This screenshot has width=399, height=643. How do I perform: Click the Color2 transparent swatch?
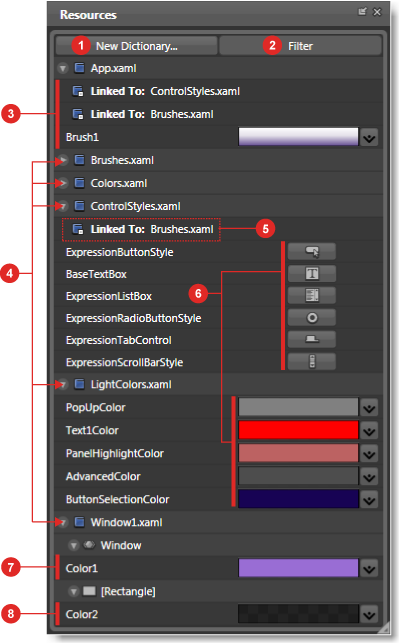pos(298,614)
